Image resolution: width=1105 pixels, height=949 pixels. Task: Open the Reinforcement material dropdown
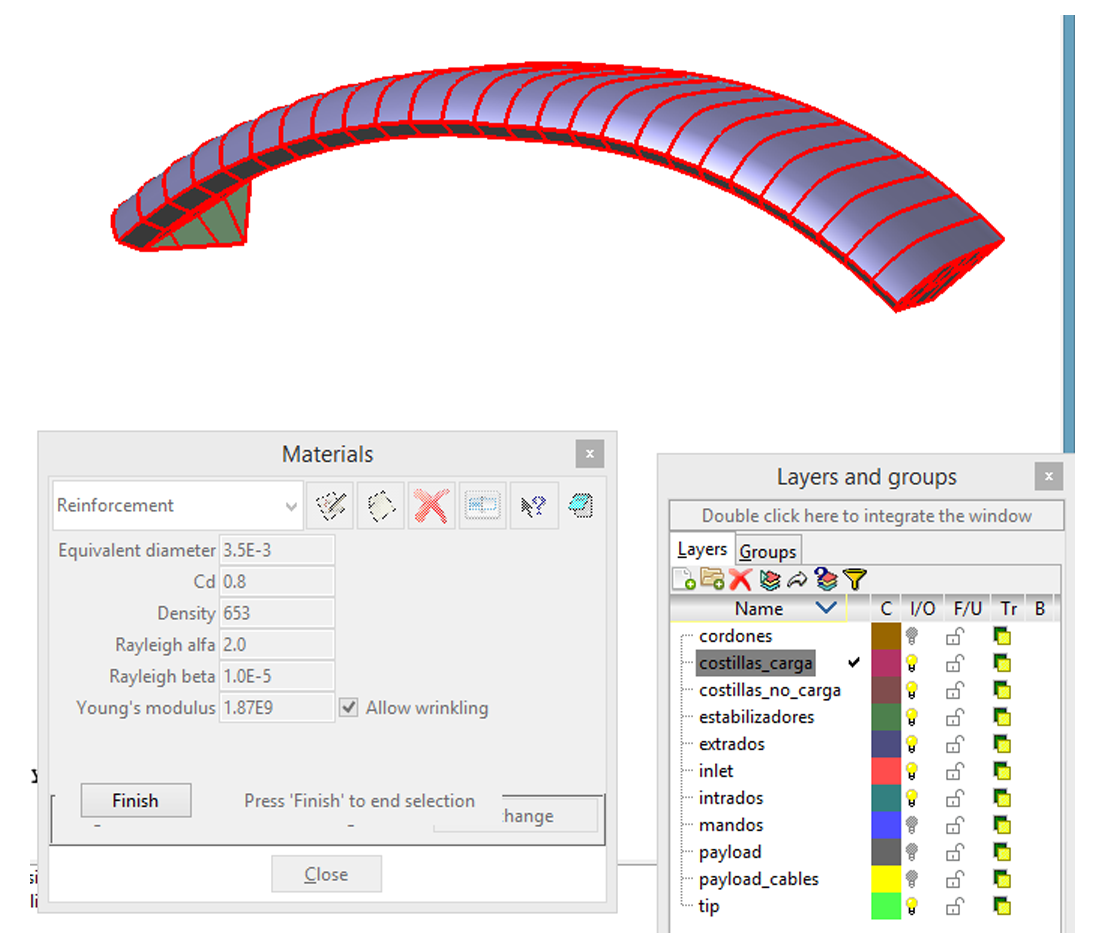(x=291, y=507)
